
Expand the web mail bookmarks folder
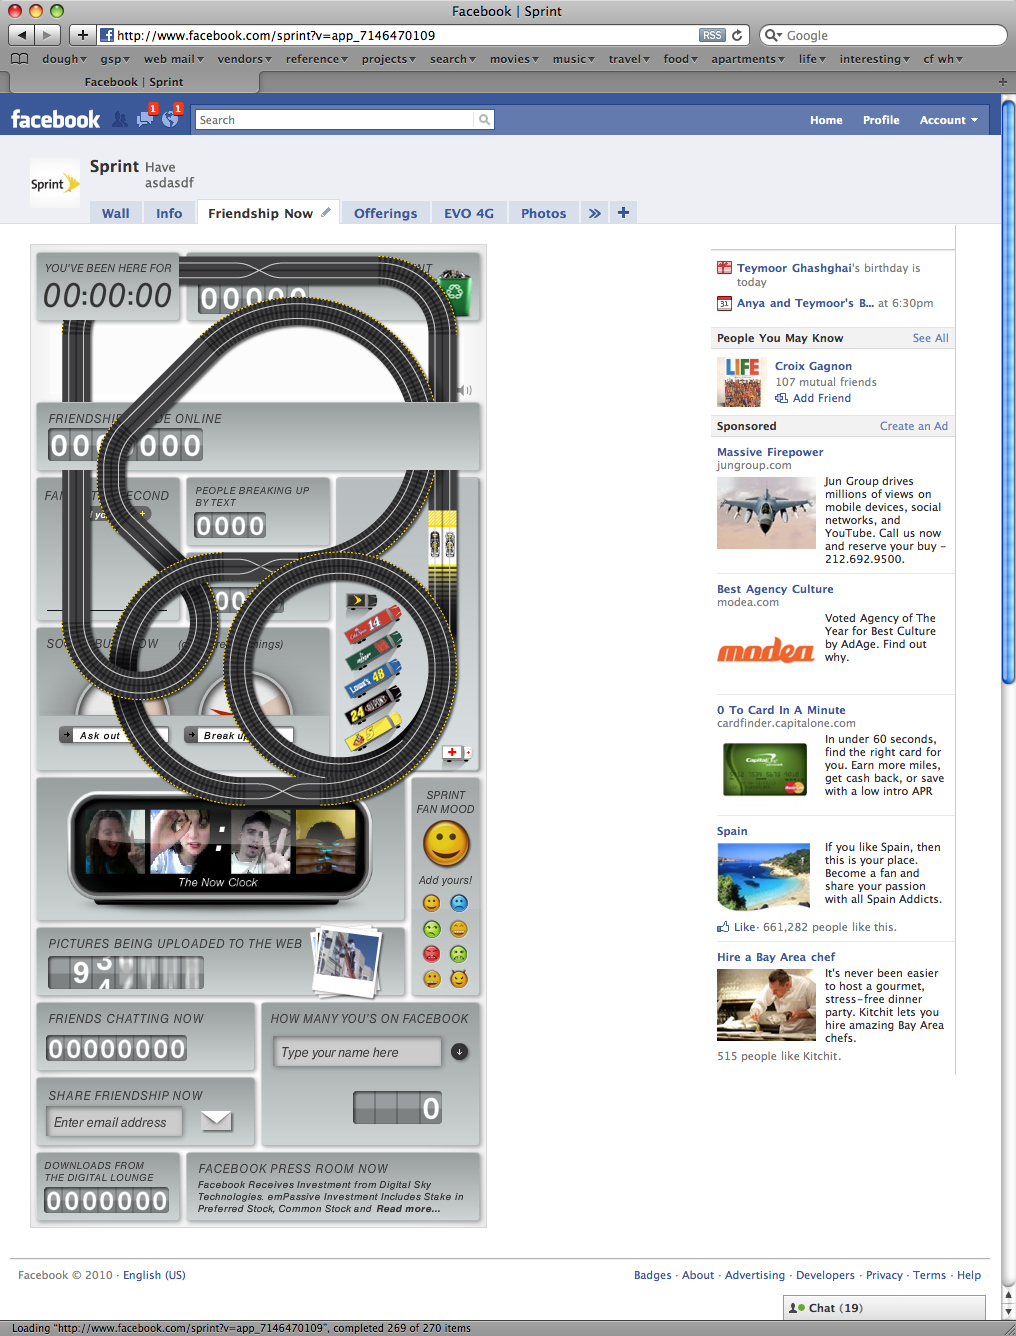coord(174,59)
